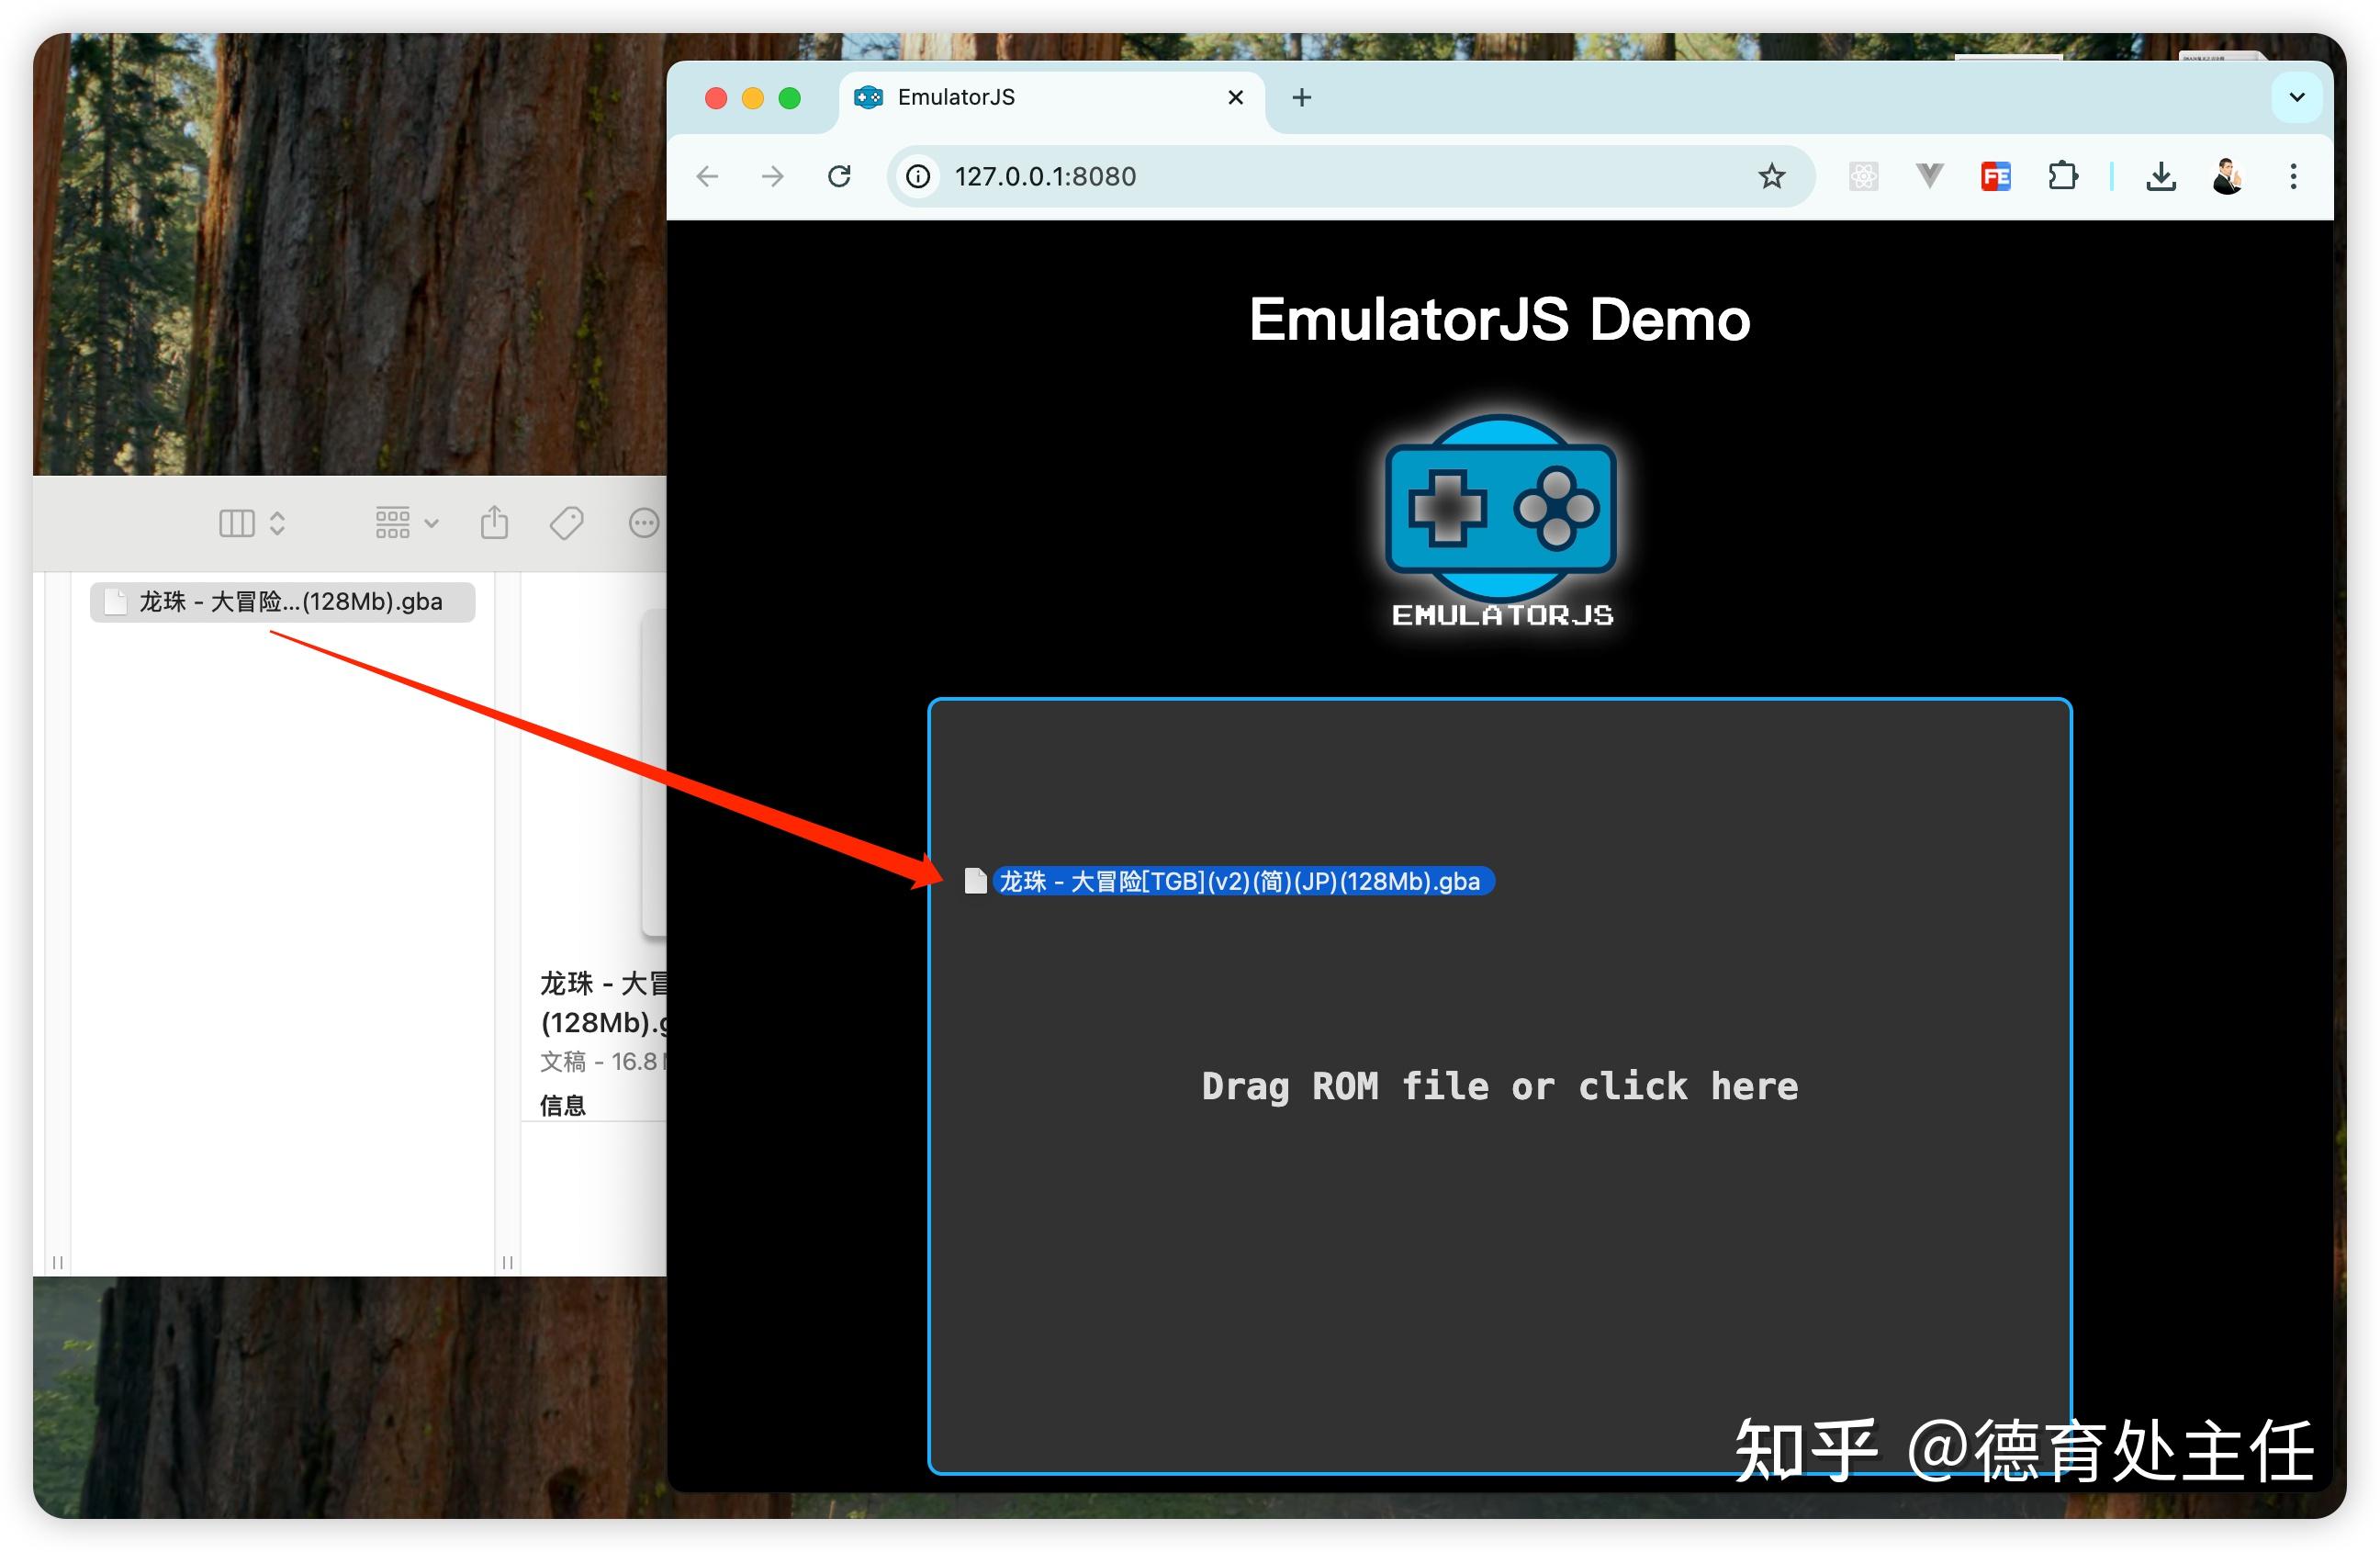Show Chrome downloads
The image size is (2380, 1552).
pos(2161,177)
